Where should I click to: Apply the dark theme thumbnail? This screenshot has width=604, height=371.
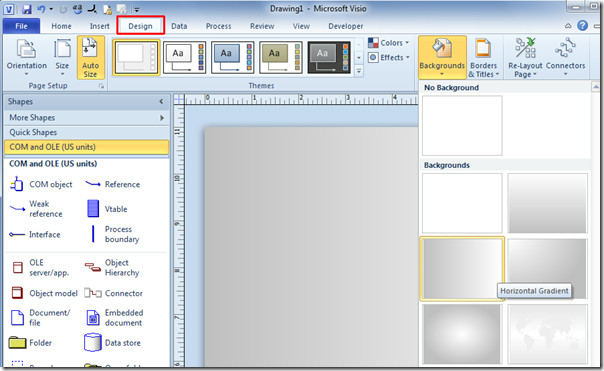coord(329,57)
